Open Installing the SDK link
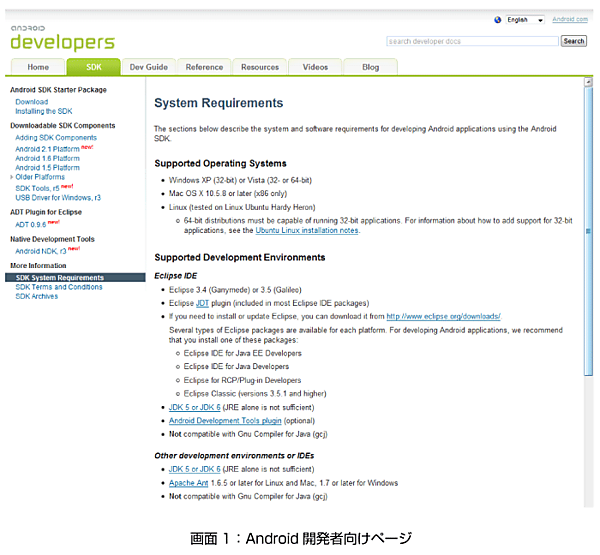The image size is (600, 555). click(44, 111)
